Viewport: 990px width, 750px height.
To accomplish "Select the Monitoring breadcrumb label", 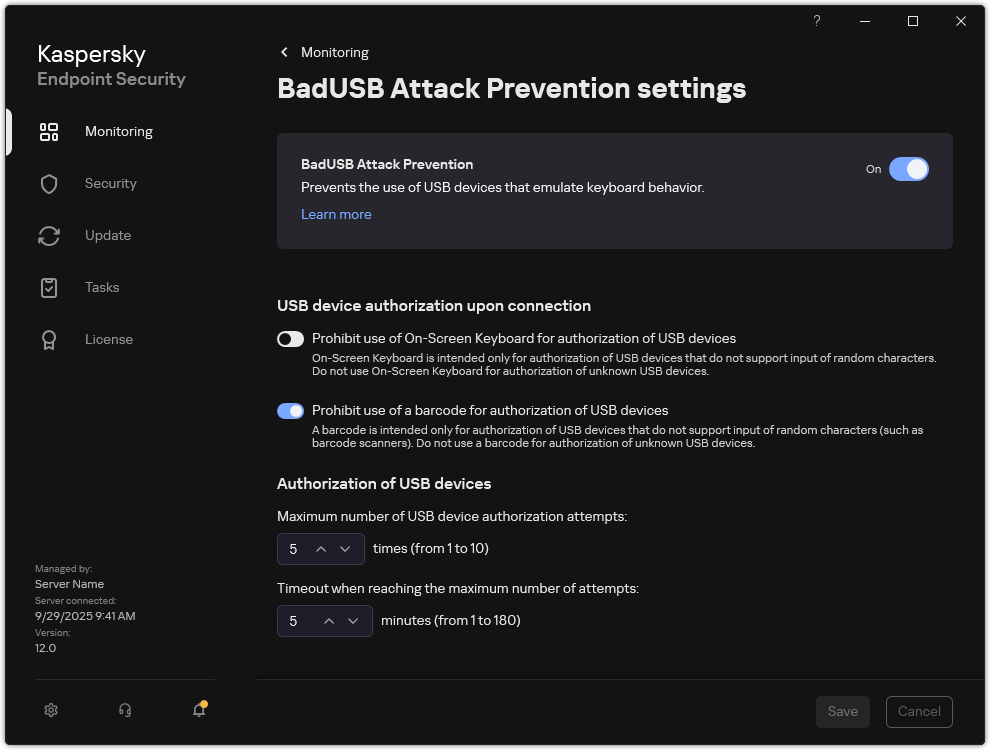I will tap(336, 52).
